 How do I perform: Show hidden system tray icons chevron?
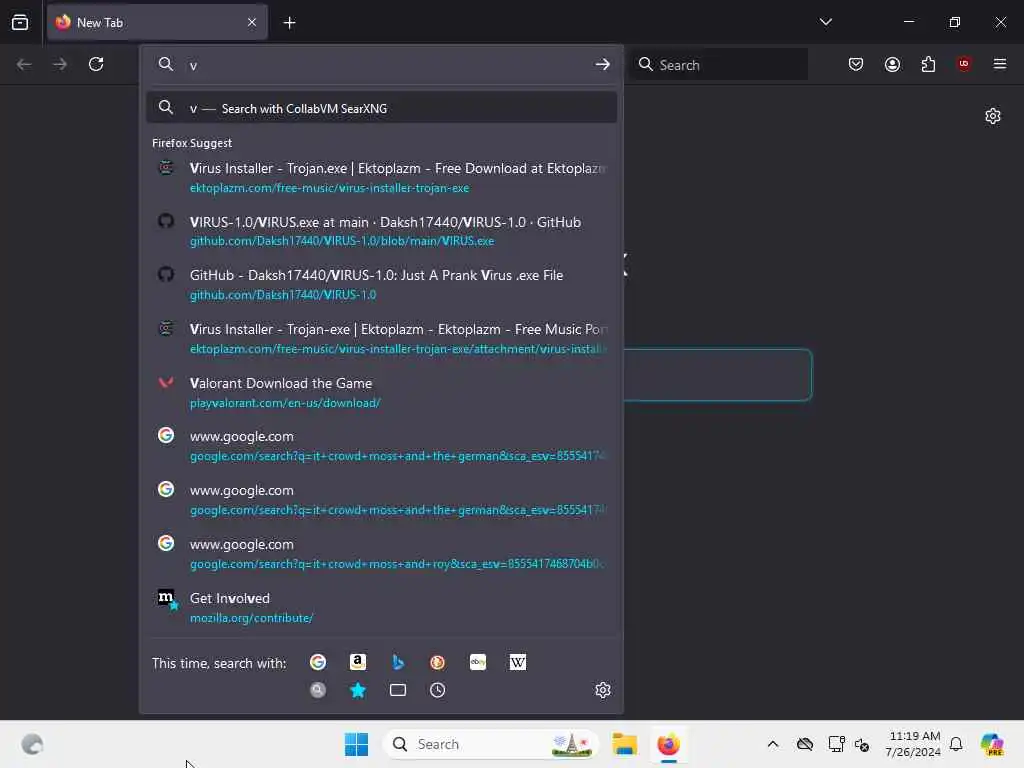click(x=773, y=744)
